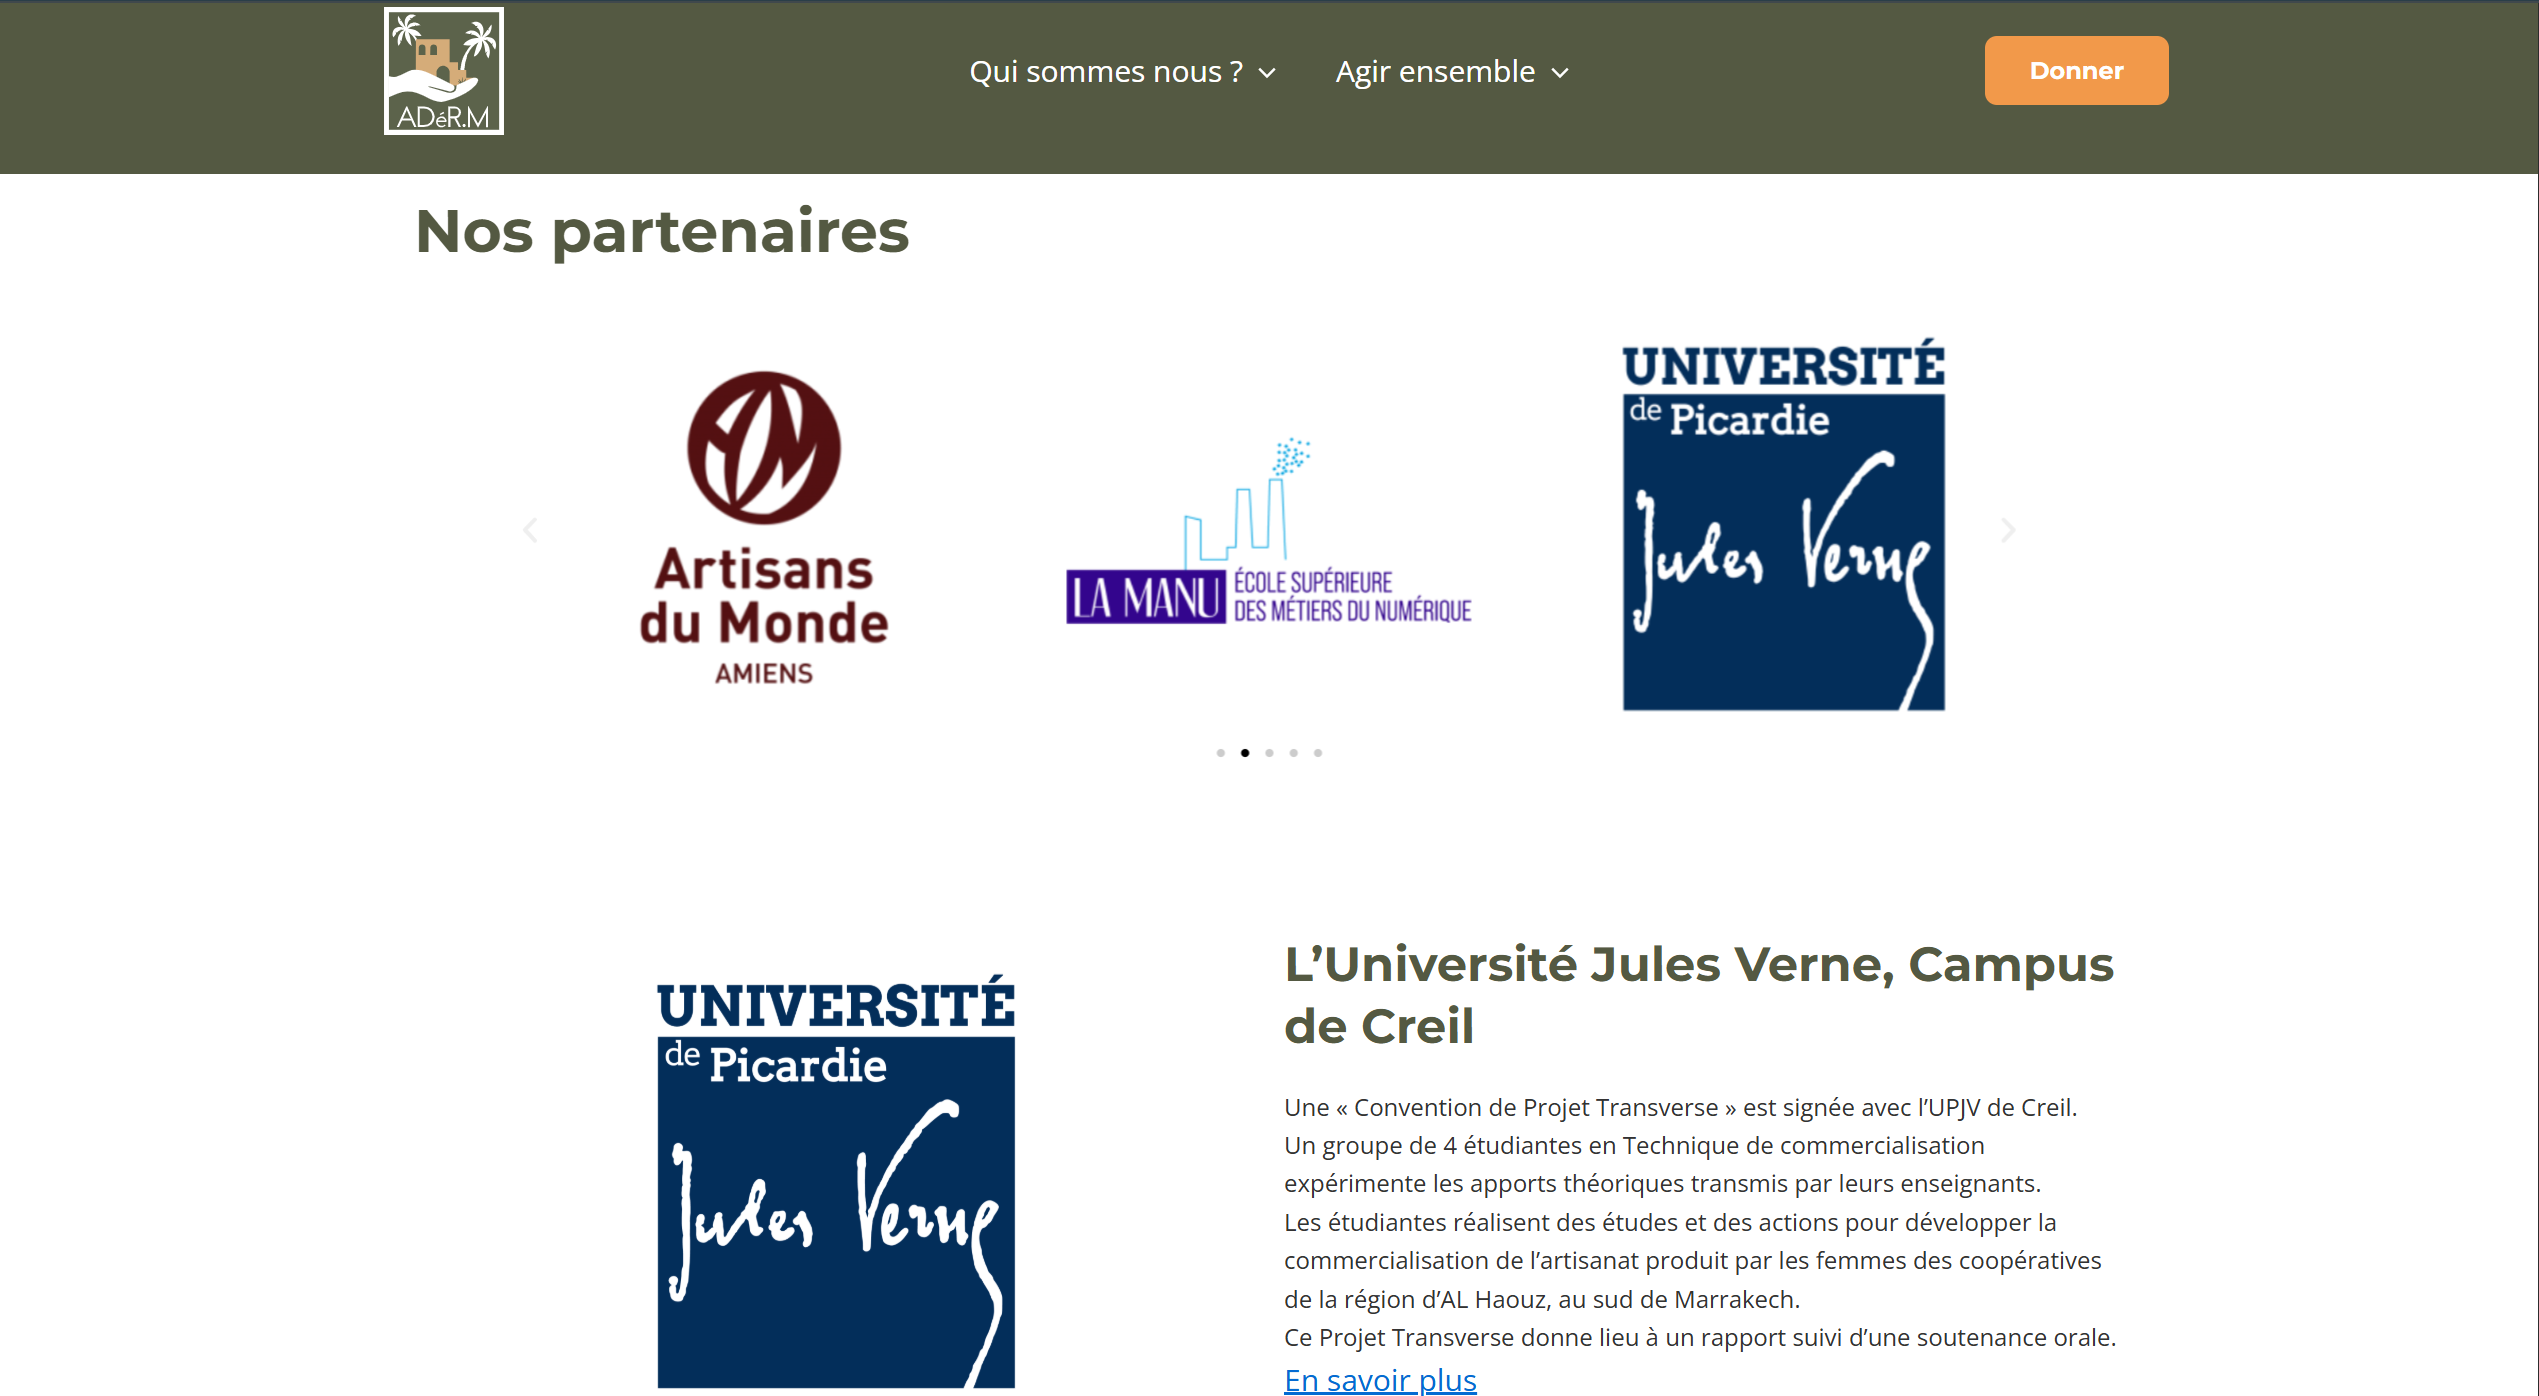
Task: Select the second (active) carousel dot
Action: [x=1245, y=753]
